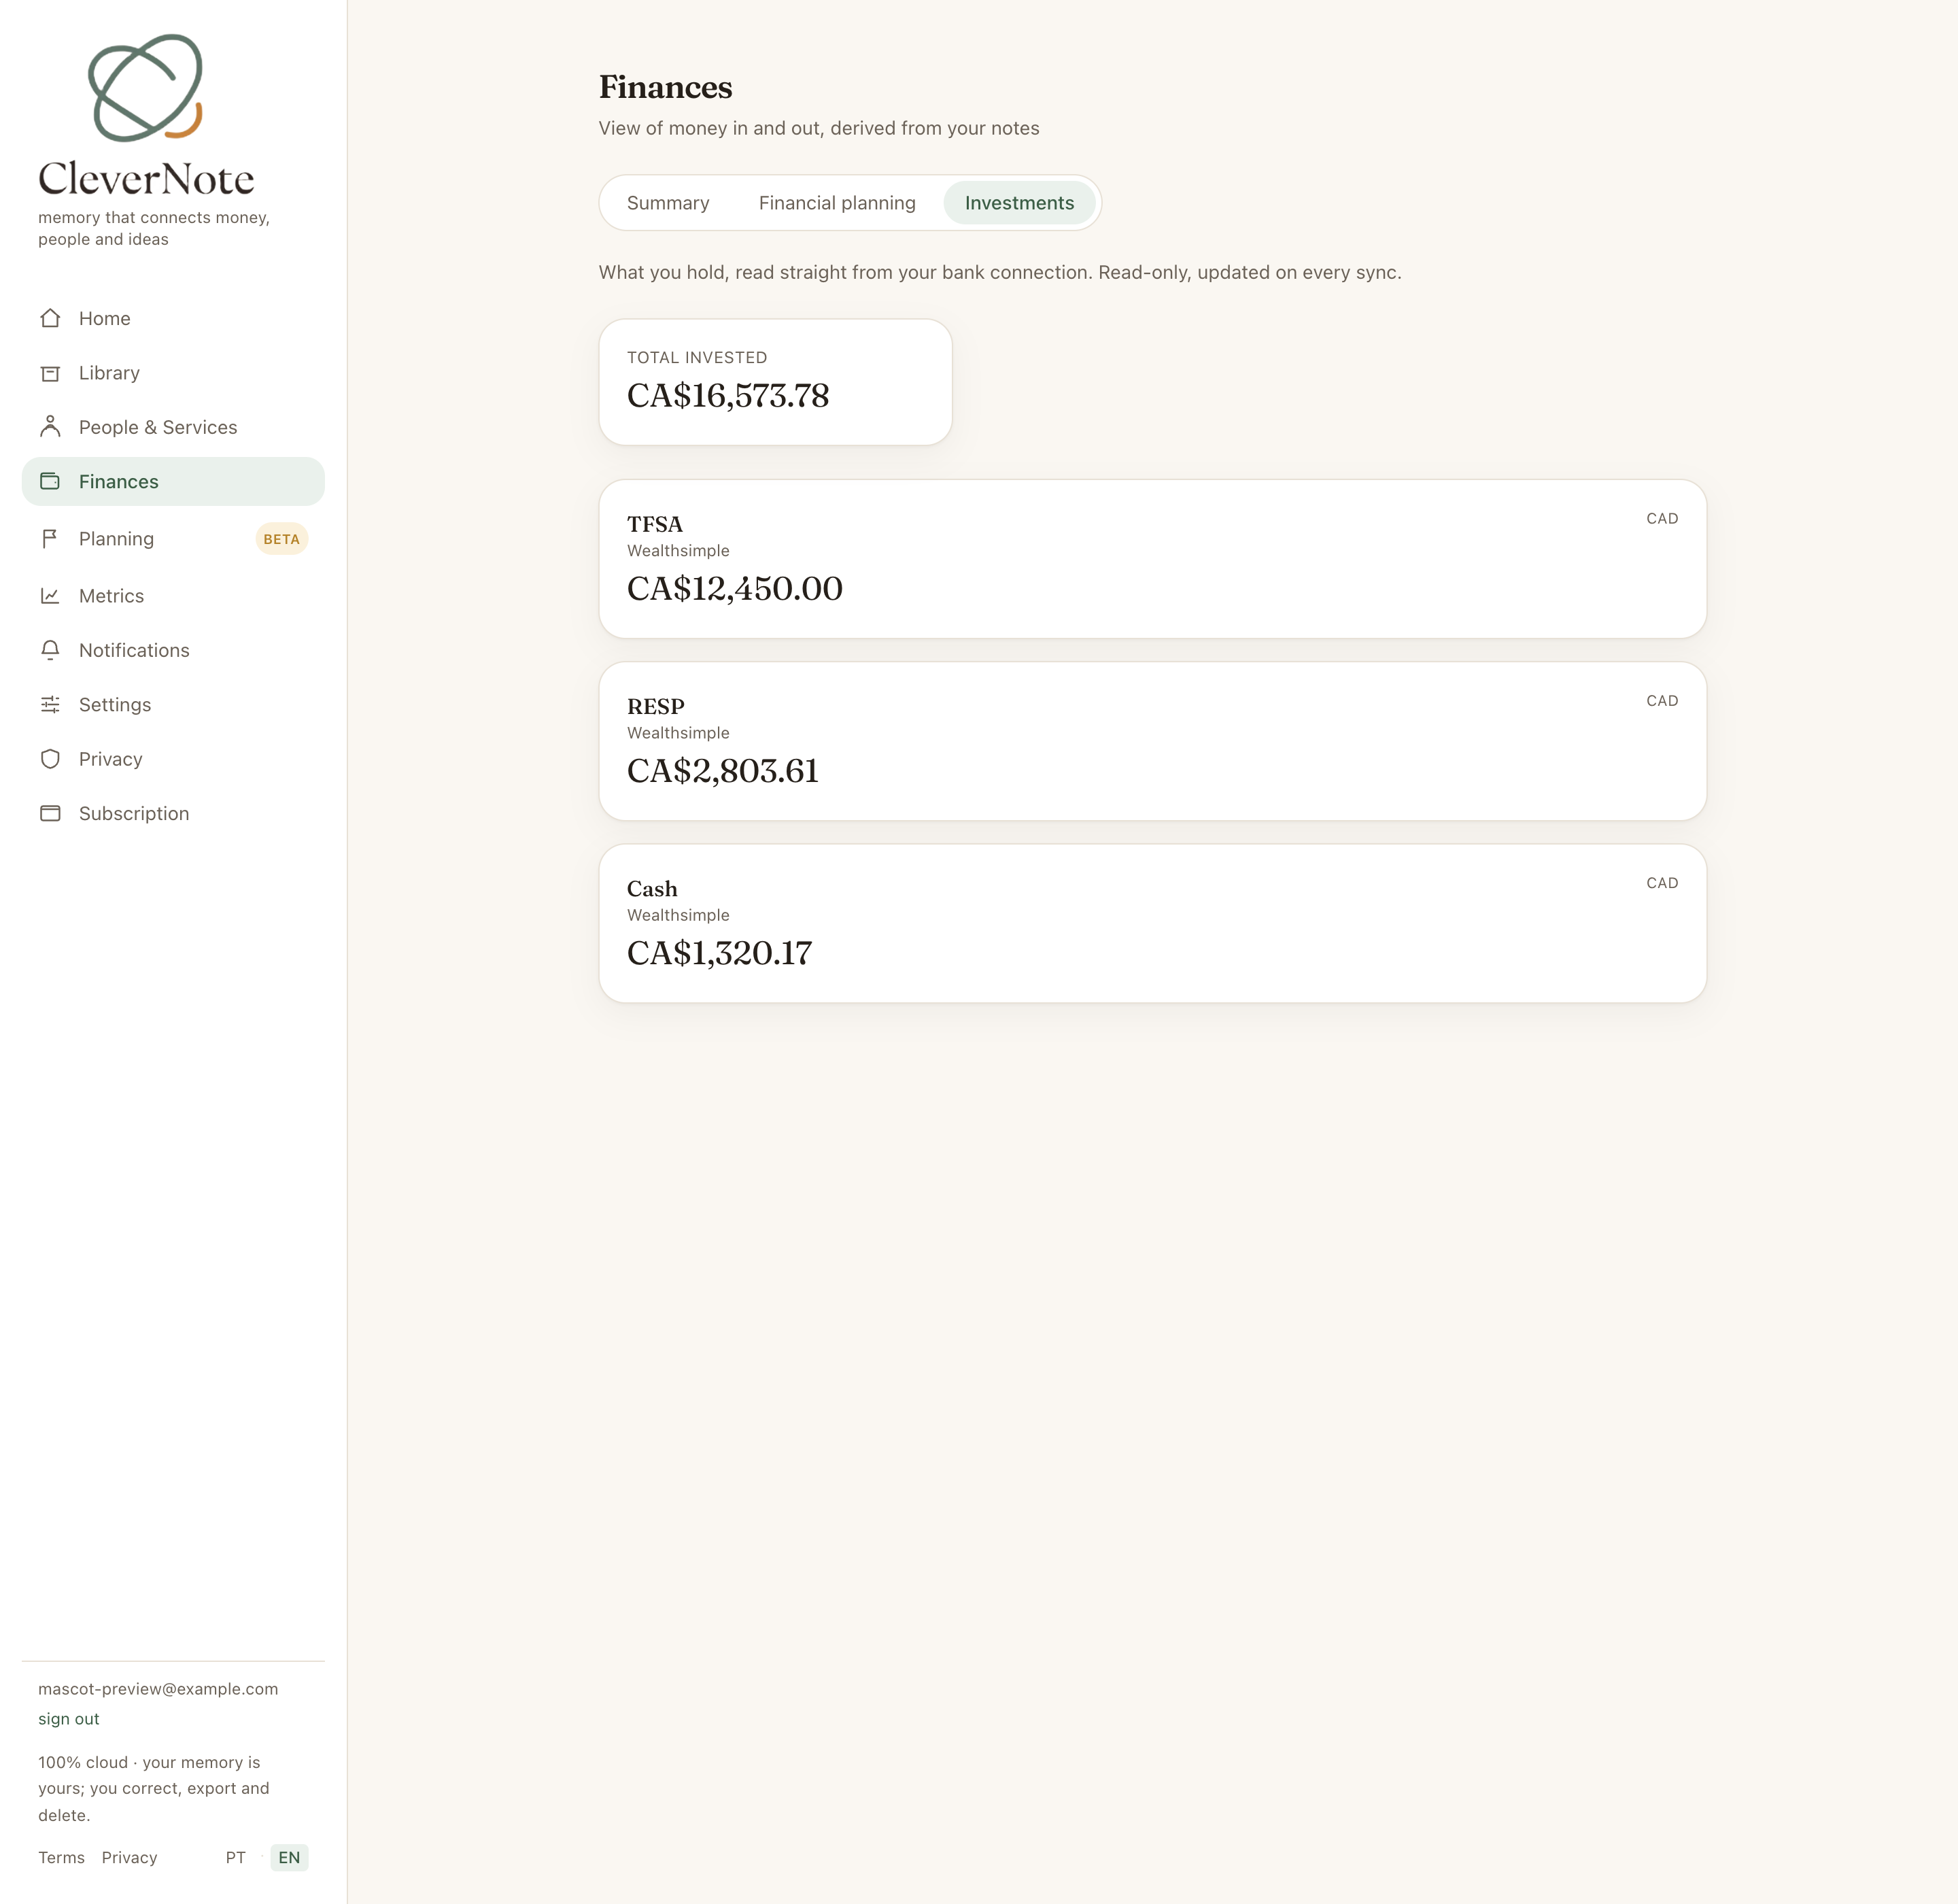Click the Cash account name
Viewport: 1958px width, 1904px height.
[652, 889]
